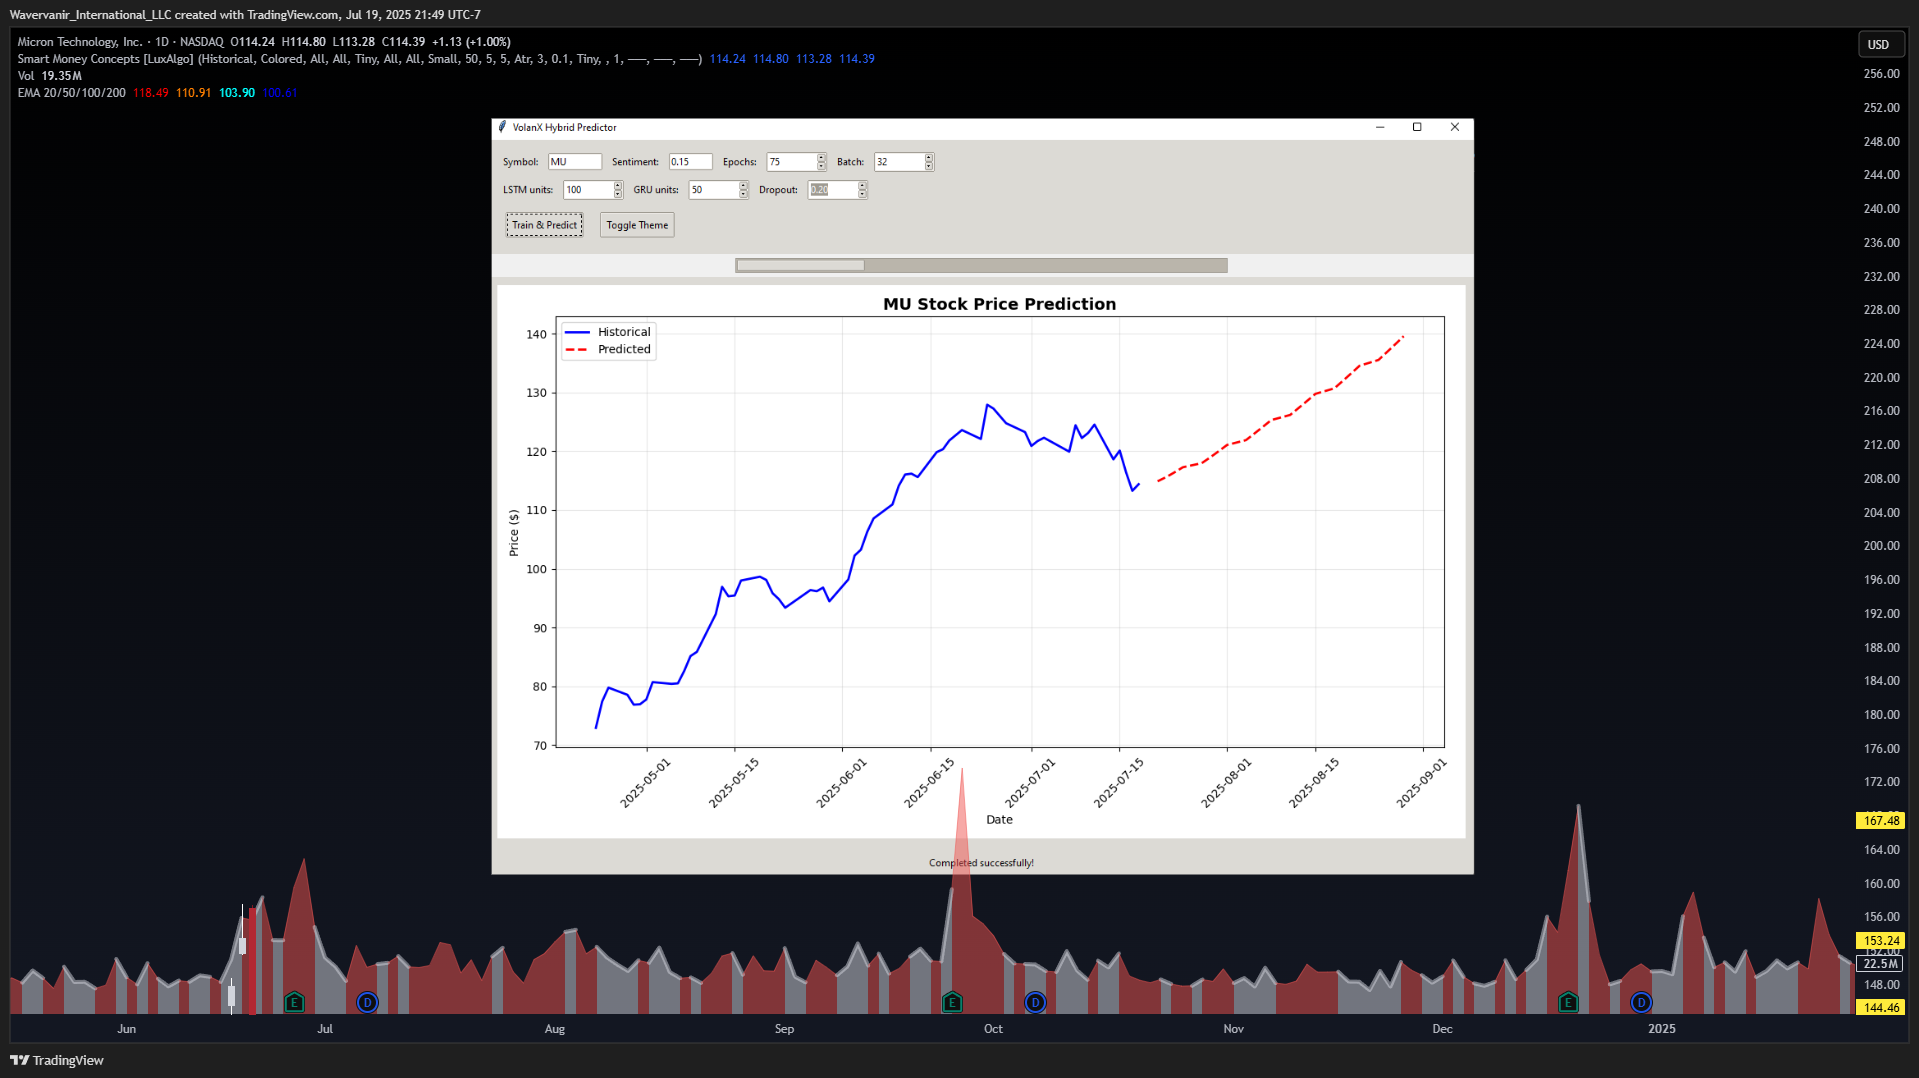Viewport: 1919px width, 1078px height.
Task: Click the EMA 20/50/100/200 indicator label
Action: pyautogui.click(x=71, y=93)
